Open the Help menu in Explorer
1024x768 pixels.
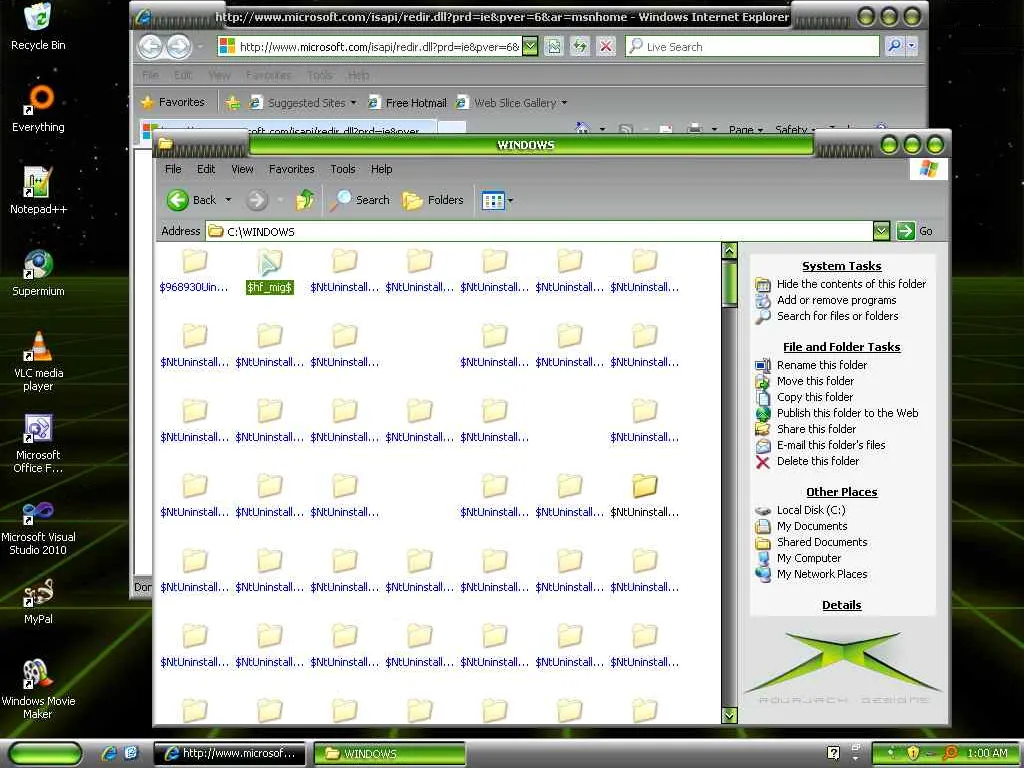(x=381, y=169)
